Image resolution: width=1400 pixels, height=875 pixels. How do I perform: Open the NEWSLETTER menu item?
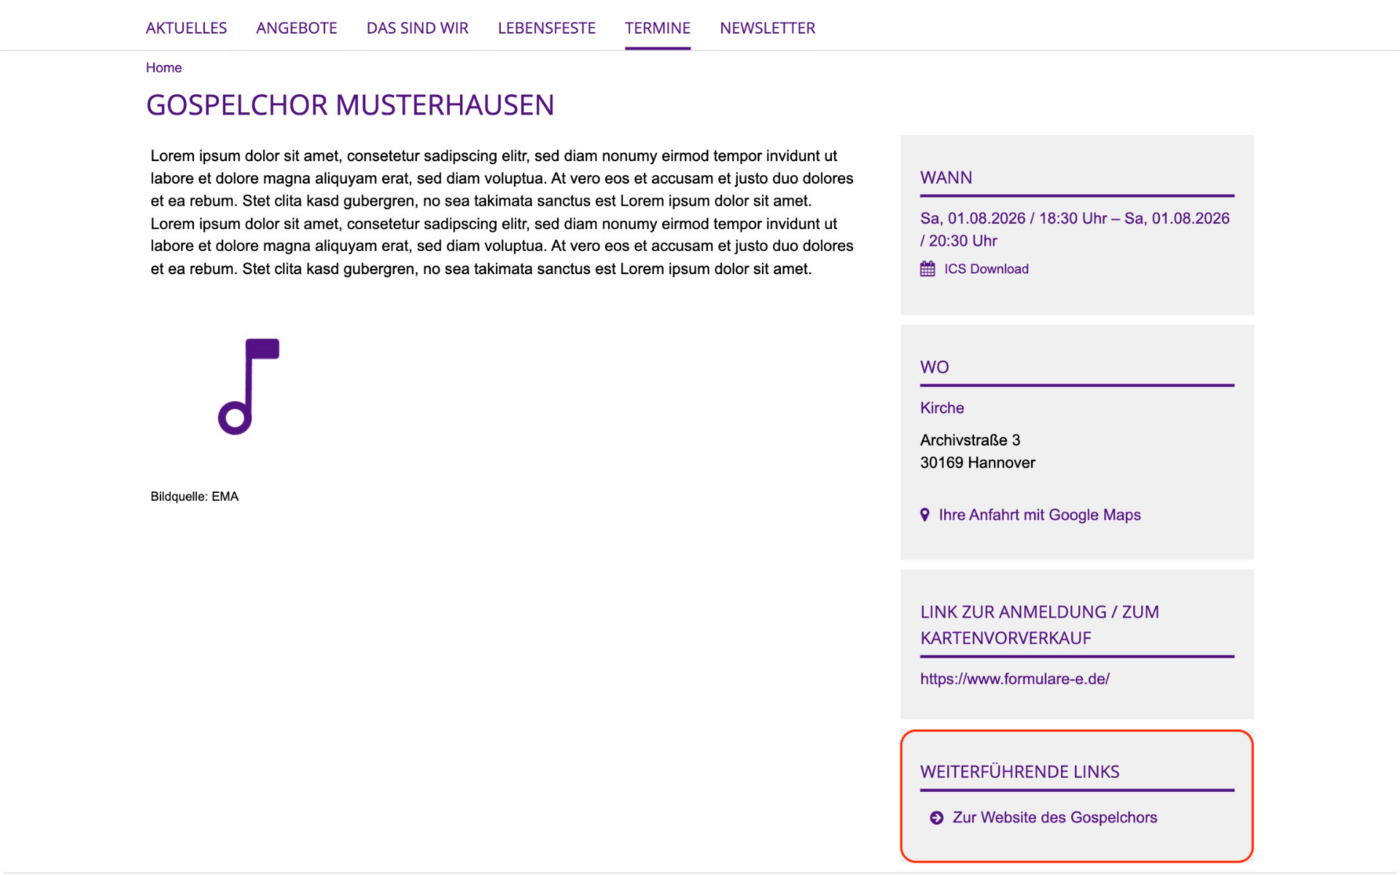pos(767,28)
